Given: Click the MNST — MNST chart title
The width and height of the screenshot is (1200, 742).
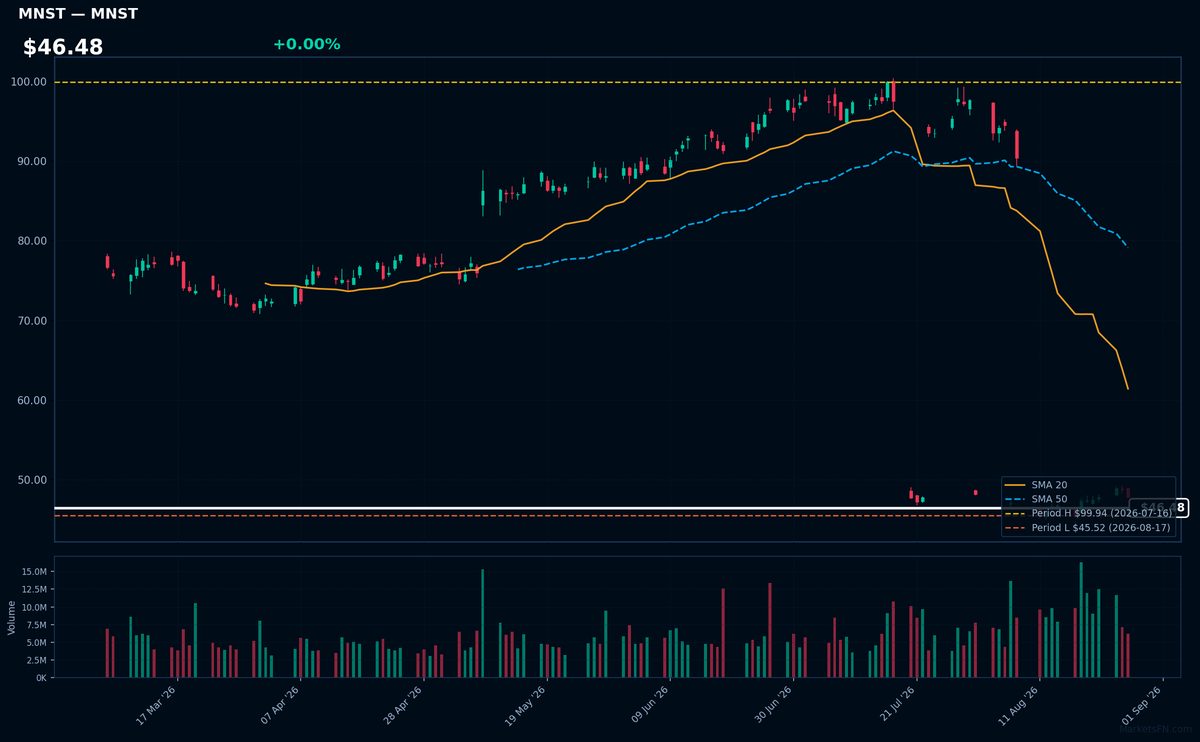Looking at the screenshot, I should point(78,14).
